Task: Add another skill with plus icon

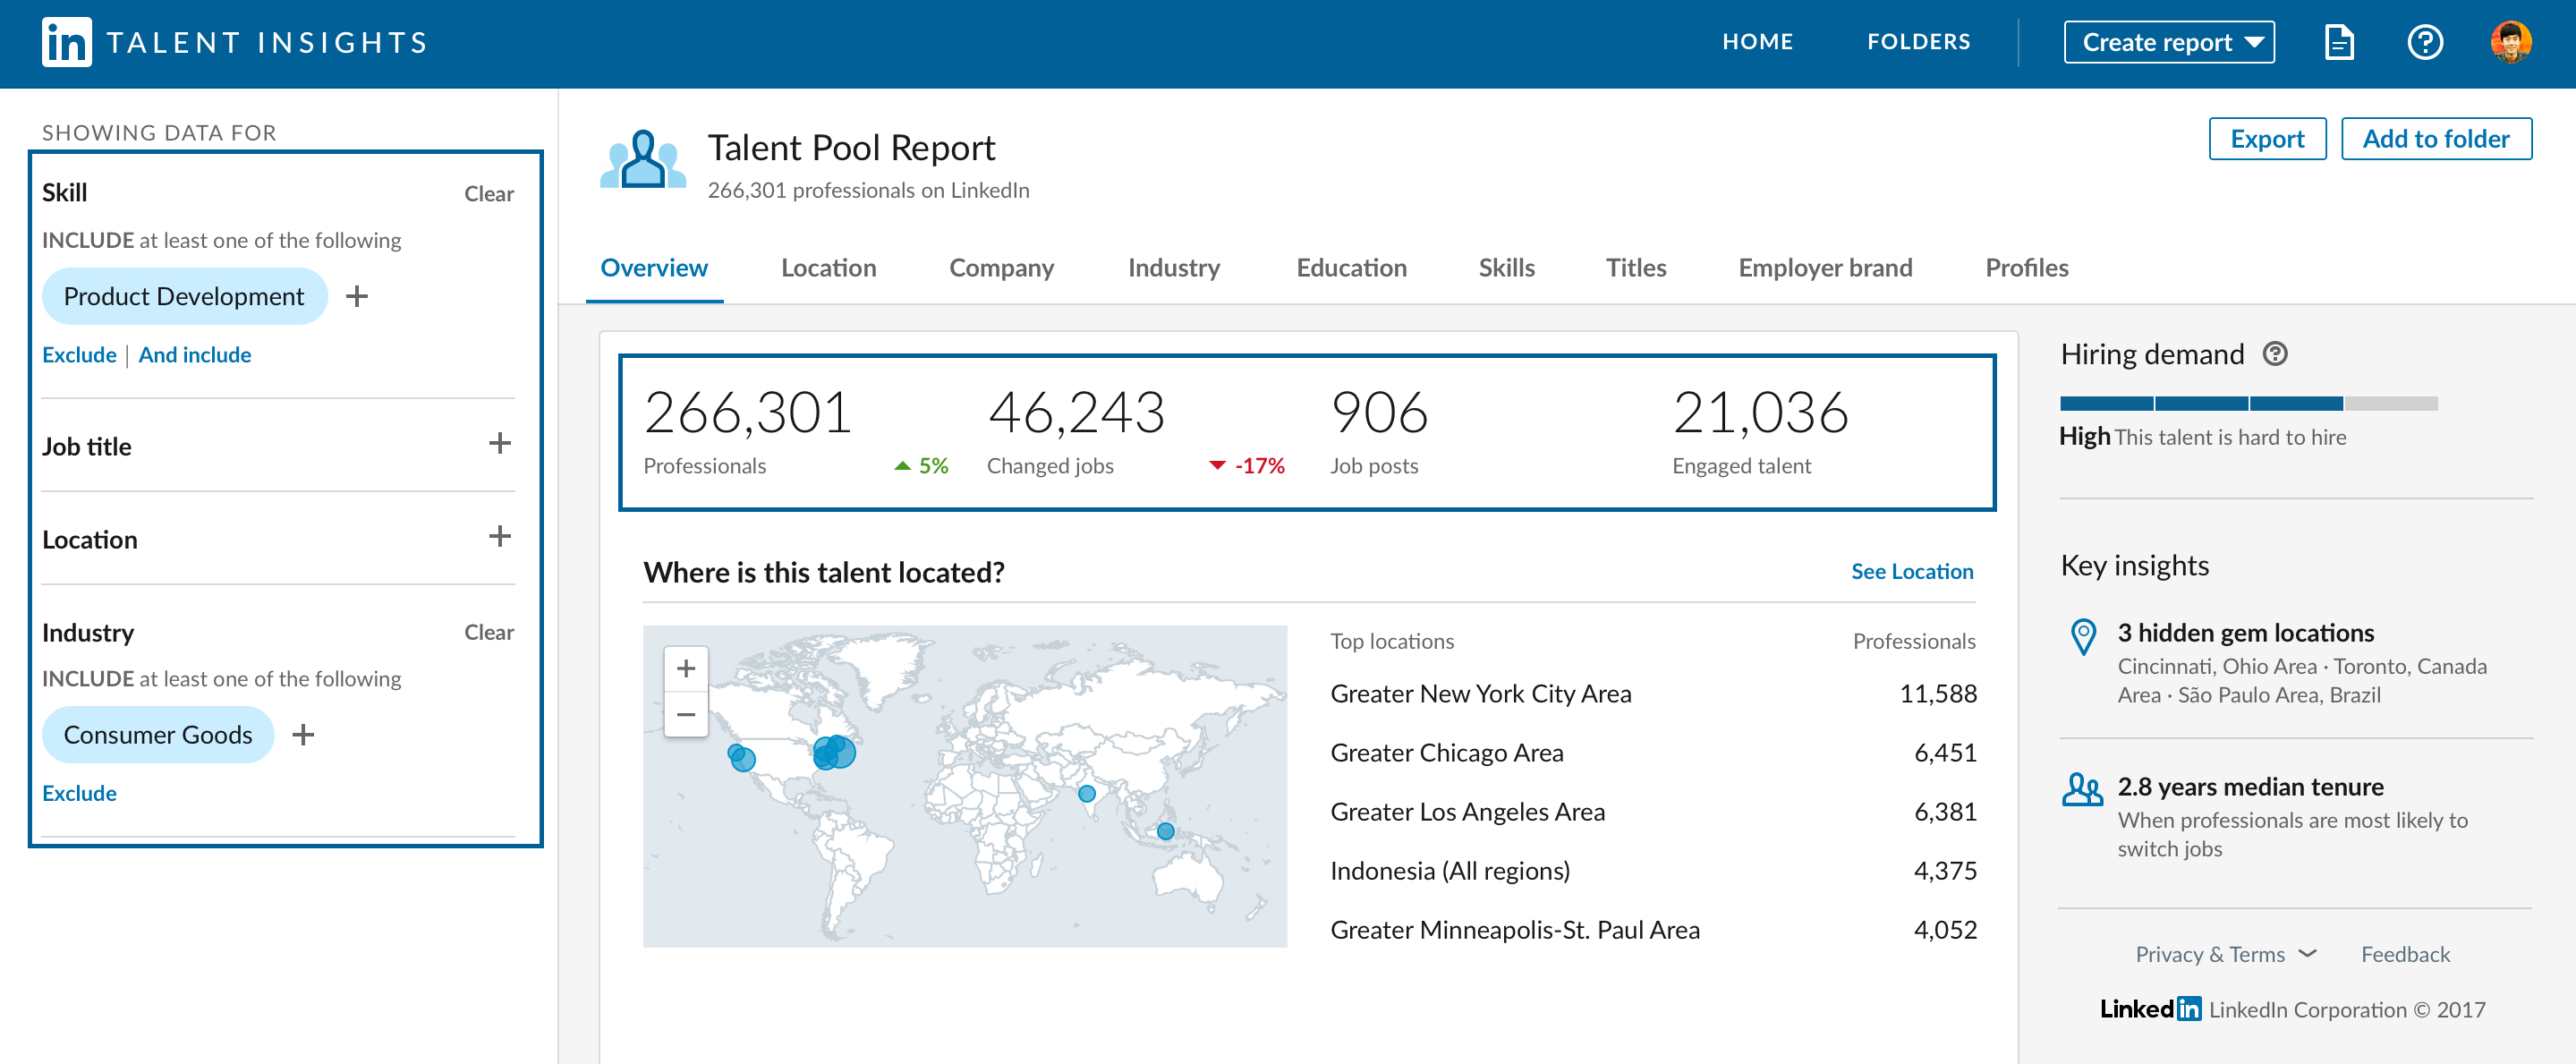Action: 357,296
